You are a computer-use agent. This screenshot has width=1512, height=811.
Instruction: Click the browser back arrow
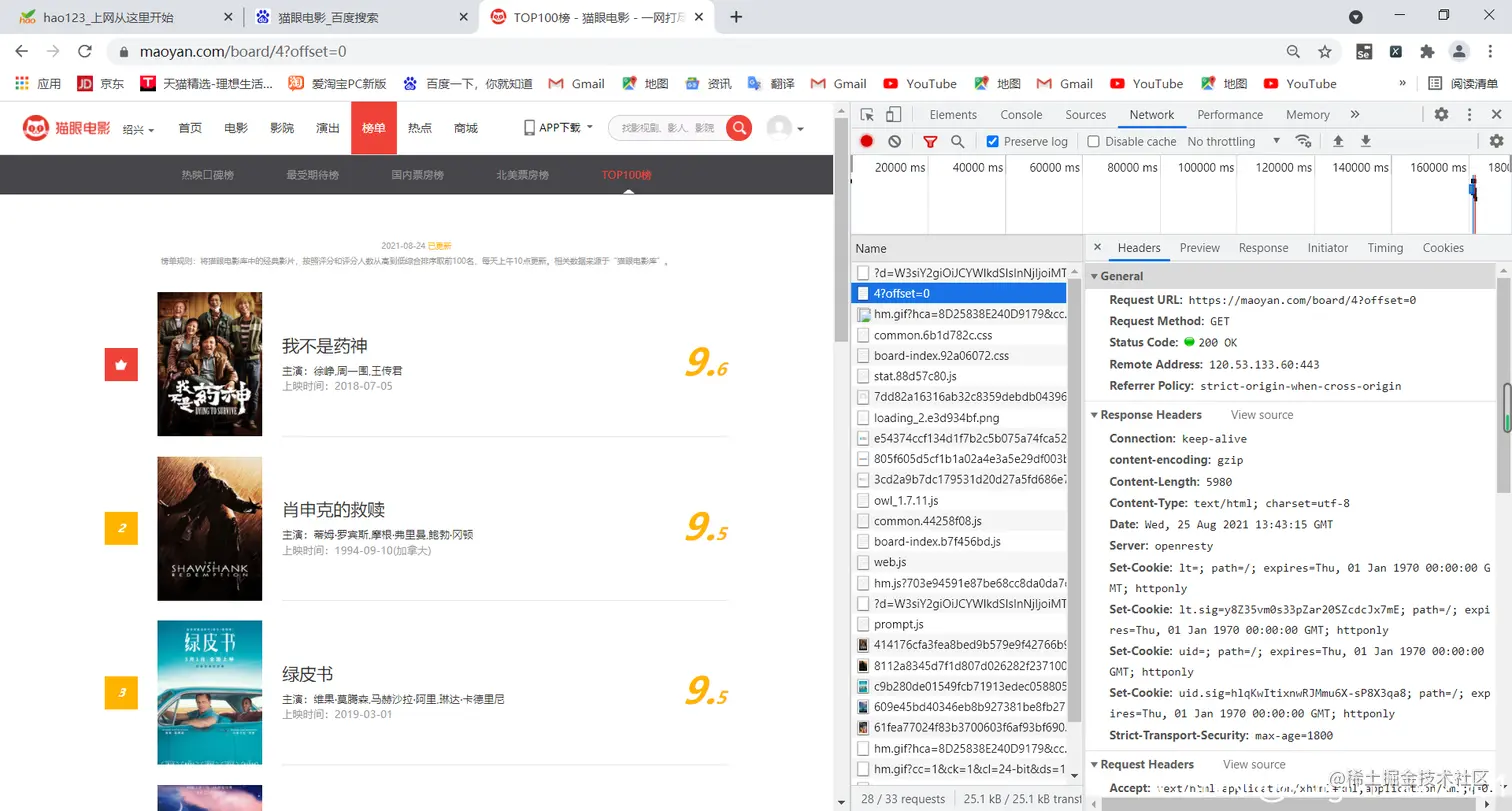(22, 51)
